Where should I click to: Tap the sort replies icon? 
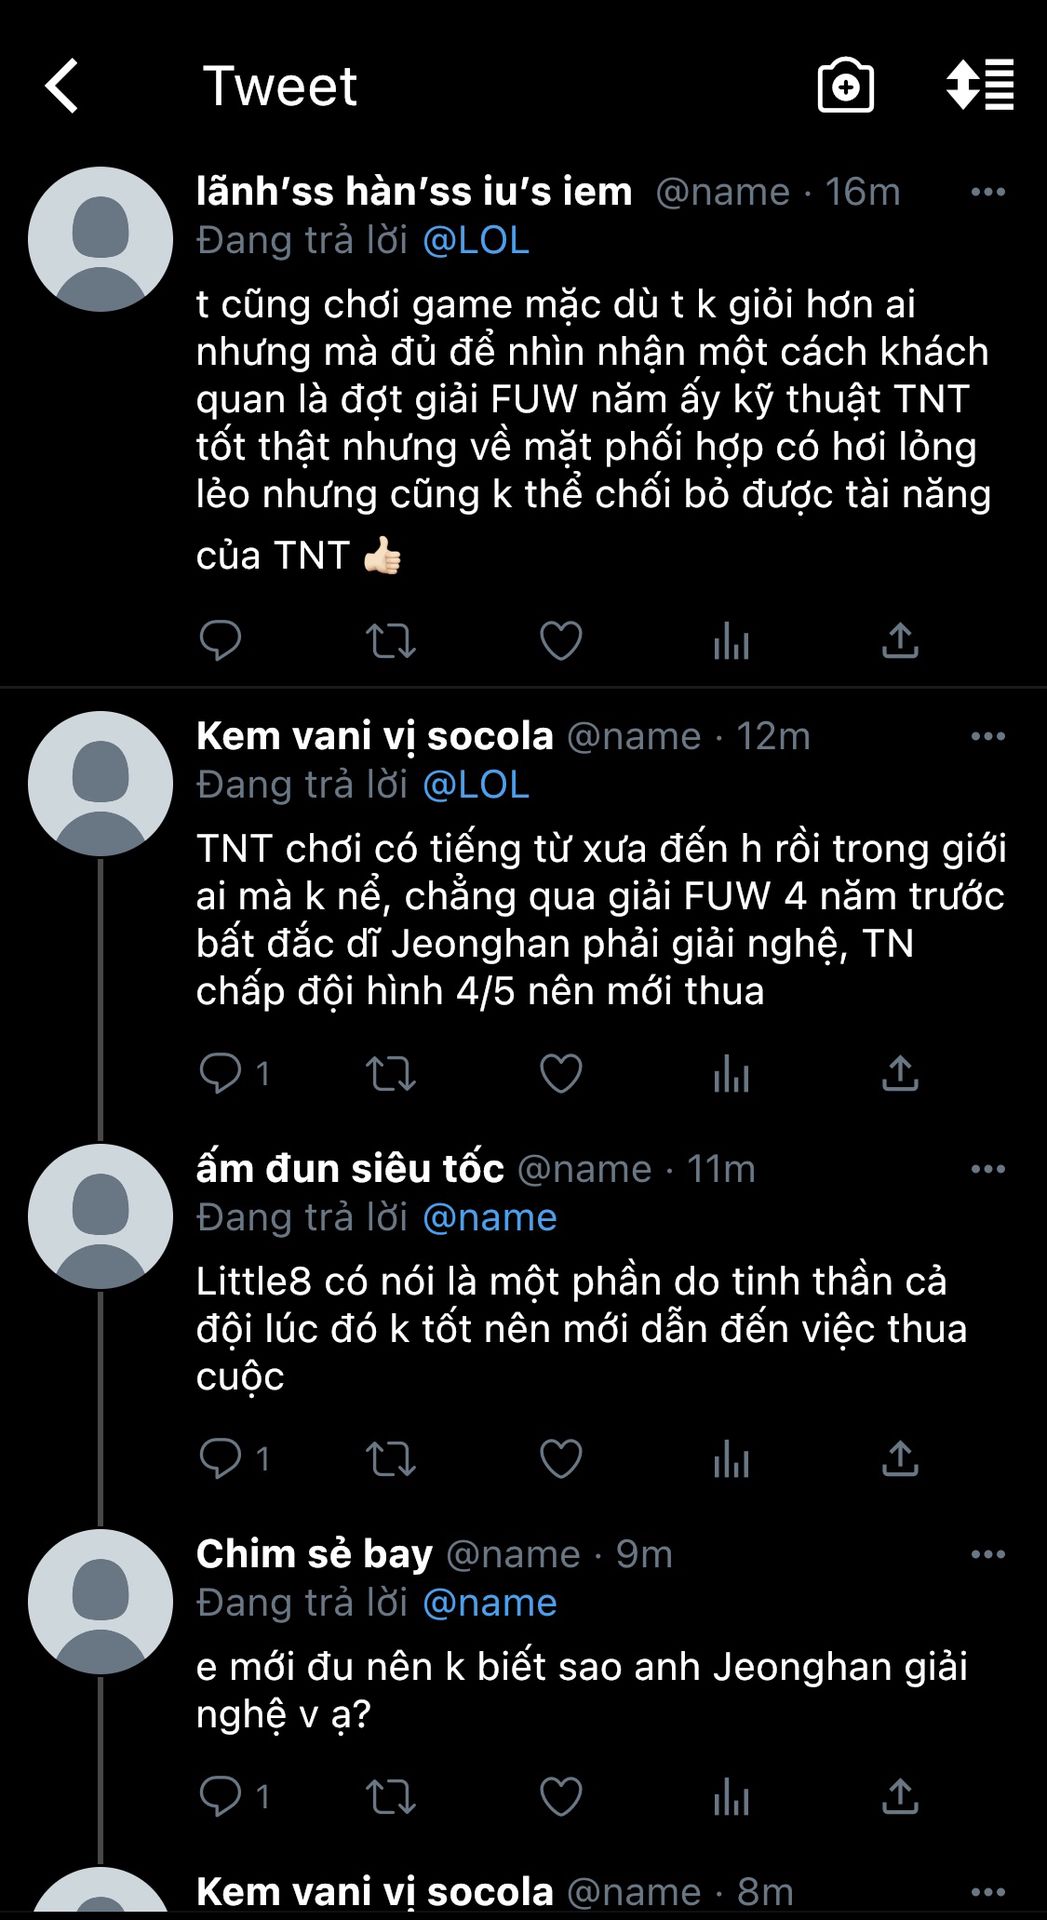(980, 85)
